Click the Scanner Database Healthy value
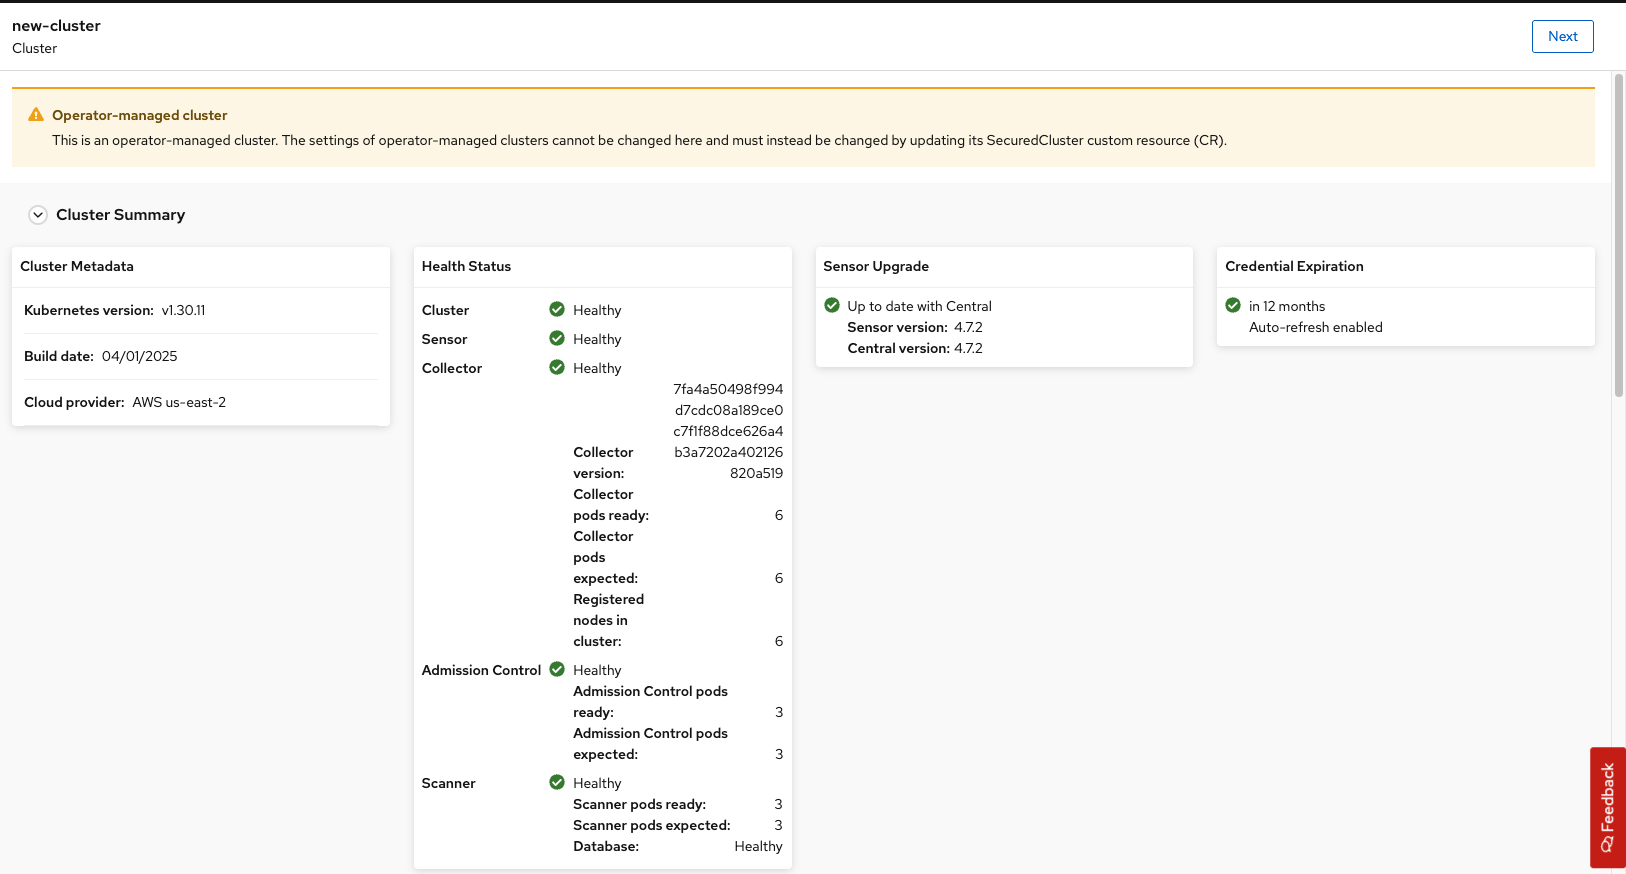The width and height of the screenshot is (1626, 874). tap(758, 846)
